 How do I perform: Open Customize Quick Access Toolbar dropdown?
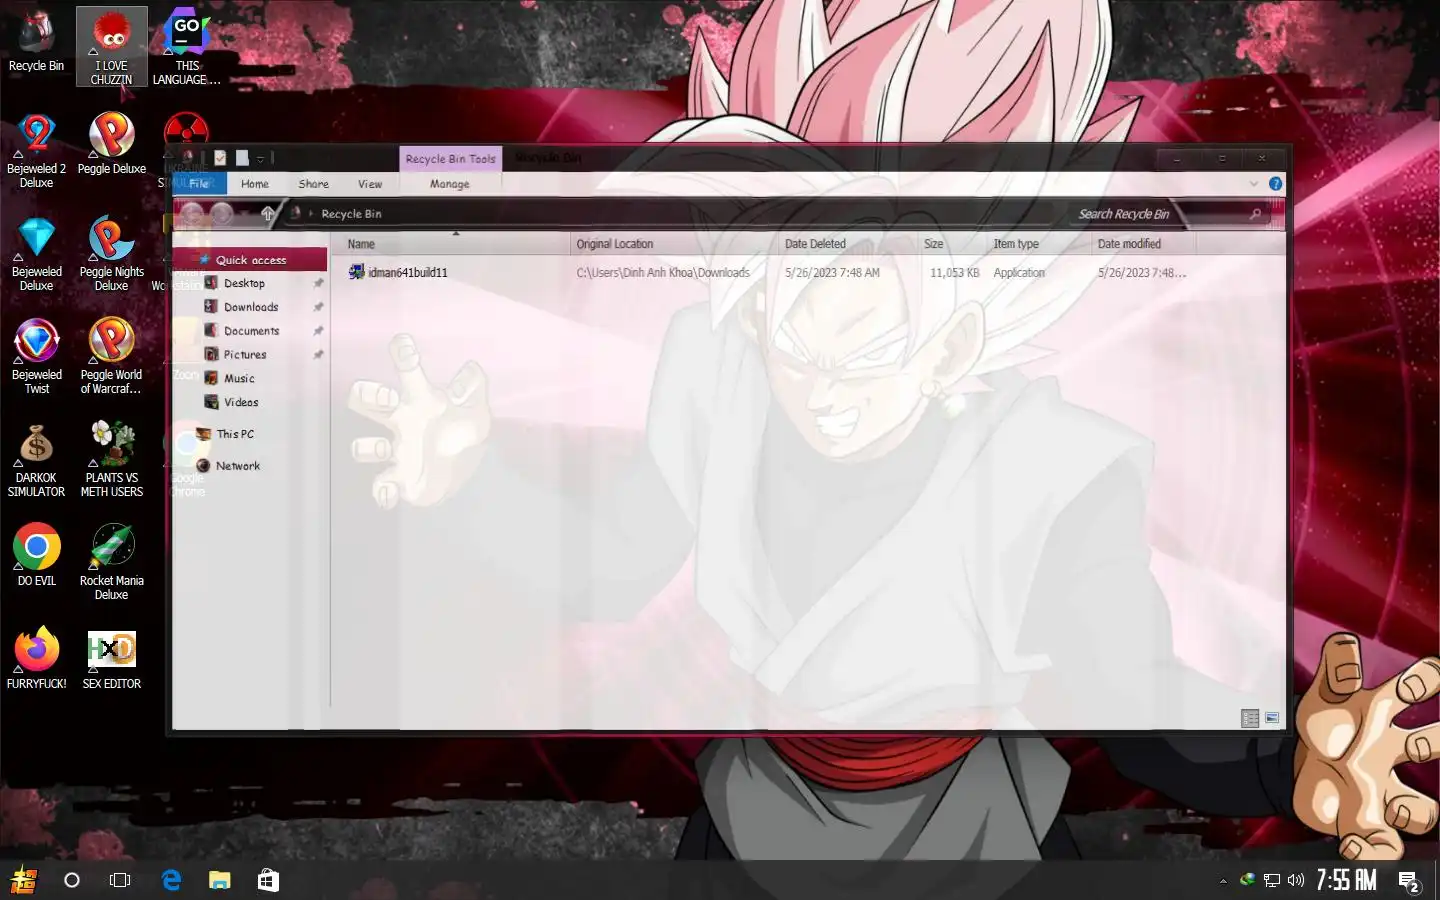pos(260,158)
